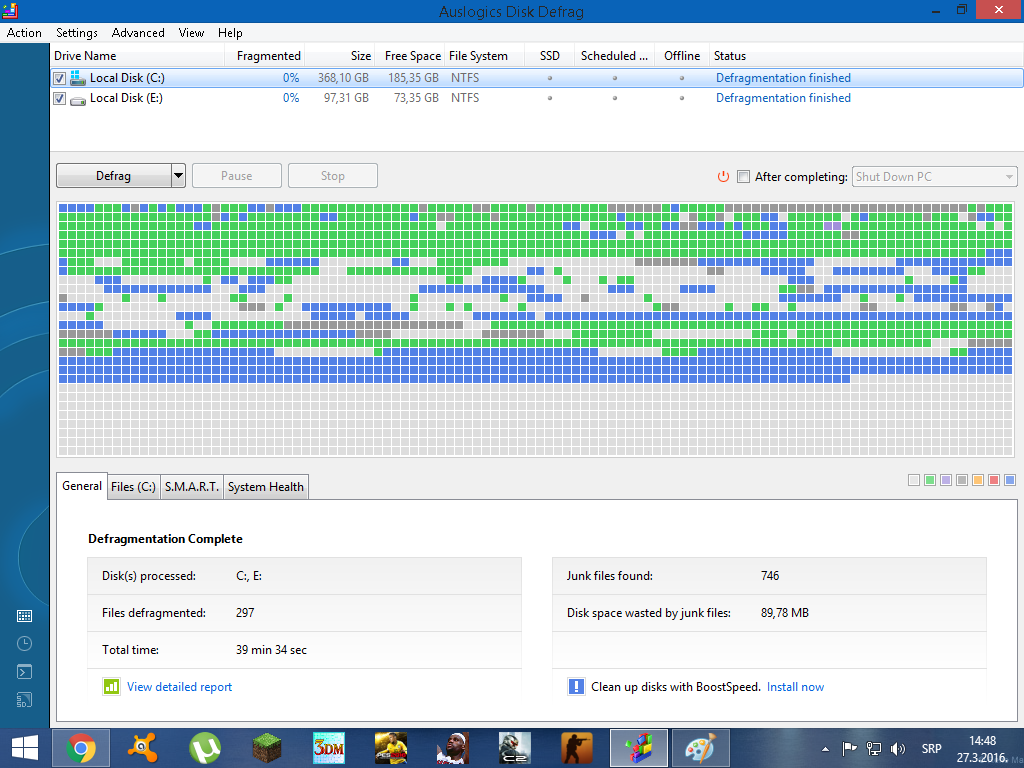Click the red power icon near After completing

point(723,176)
